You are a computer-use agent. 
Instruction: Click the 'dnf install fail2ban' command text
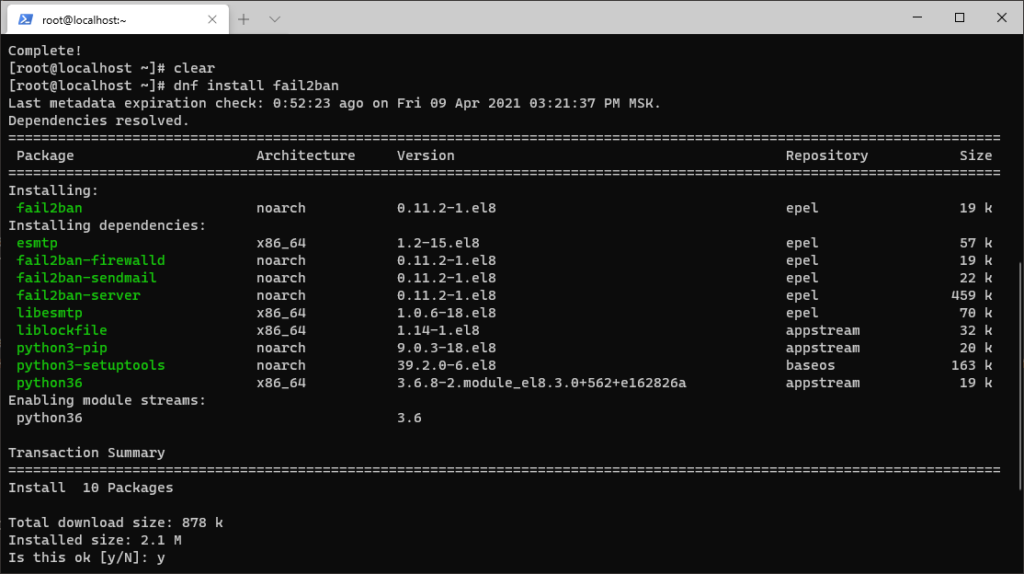256,86
